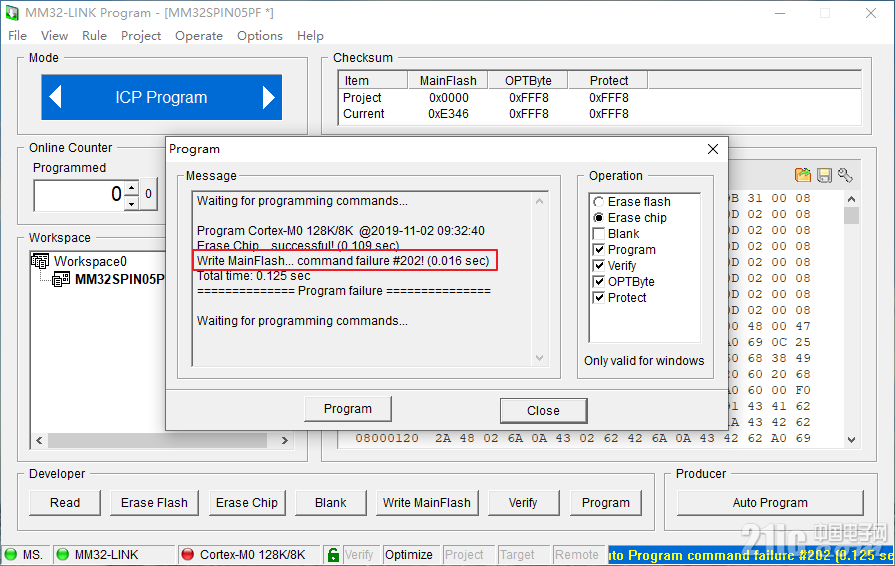The image size is (895, 566).
Task: Click hex view vertical scrollbar thumb
Action: click(852, 216)
